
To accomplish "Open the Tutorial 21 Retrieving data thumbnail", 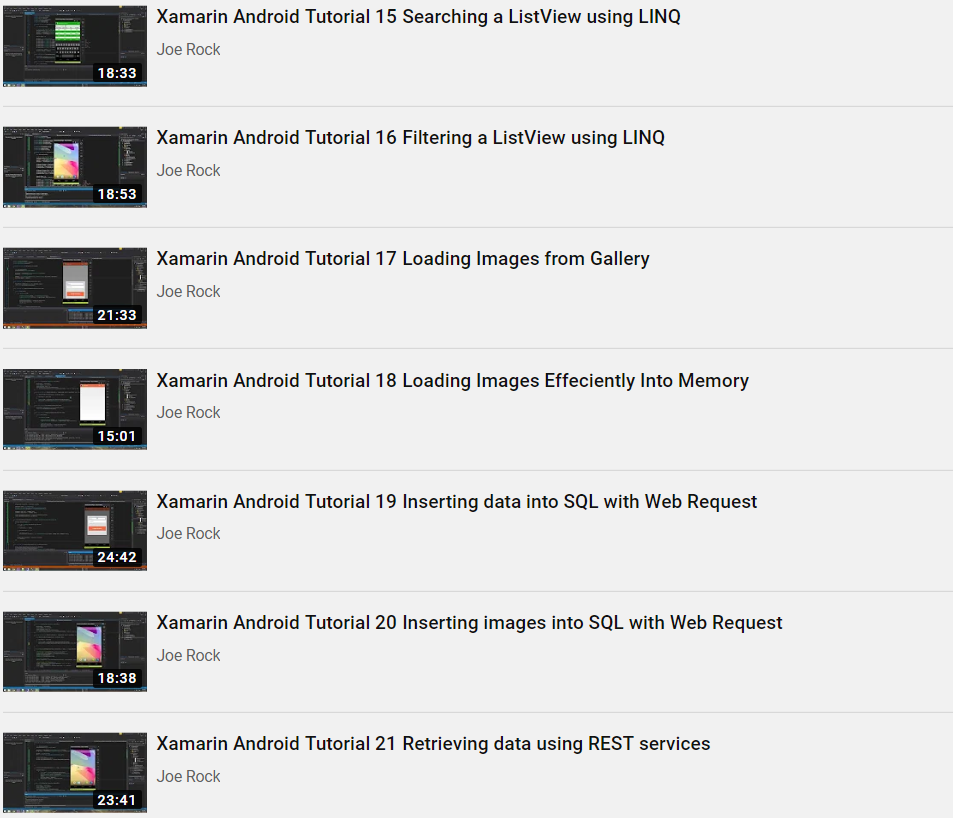I will coord(75,772).
